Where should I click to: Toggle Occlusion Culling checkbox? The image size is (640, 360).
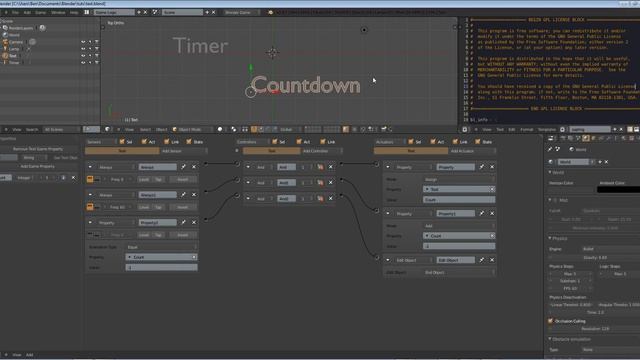(x=551, y=321)
